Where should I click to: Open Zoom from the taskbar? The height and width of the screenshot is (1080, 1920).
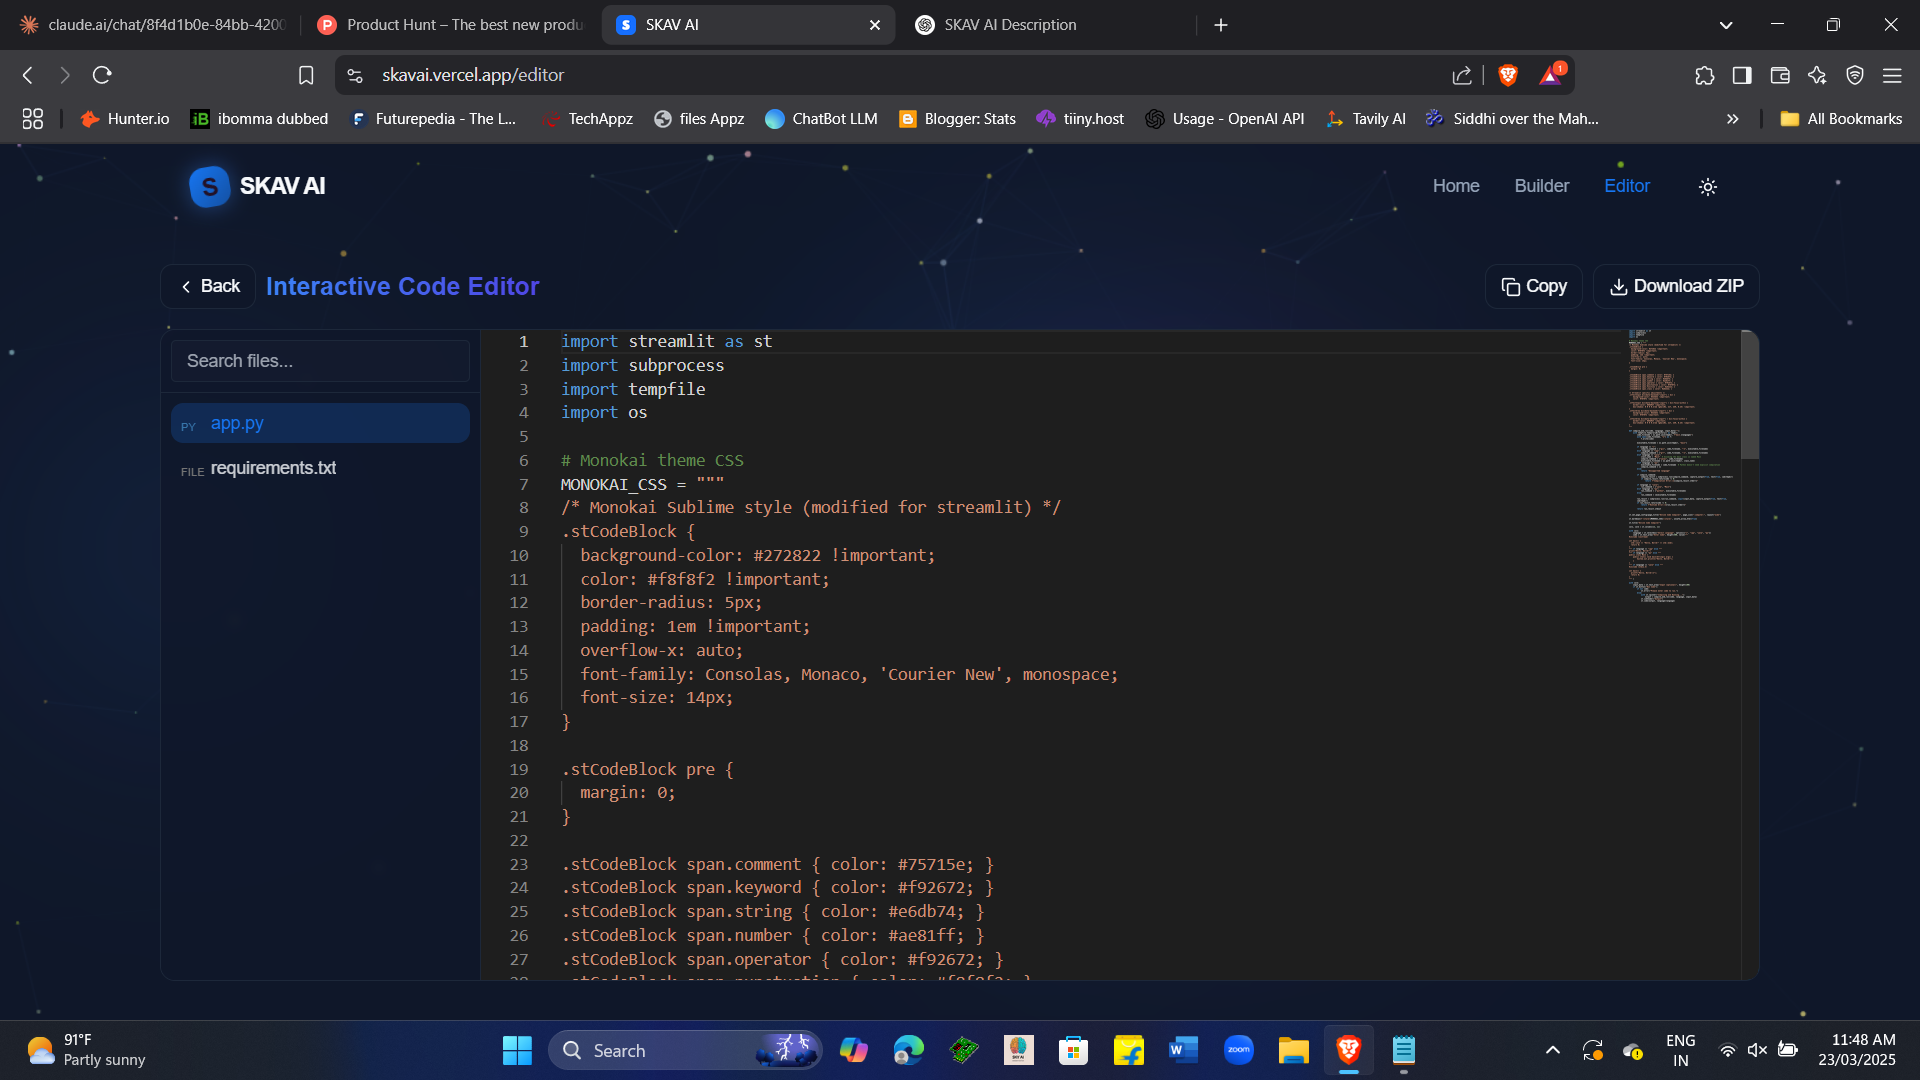tap(1238, 1050)
